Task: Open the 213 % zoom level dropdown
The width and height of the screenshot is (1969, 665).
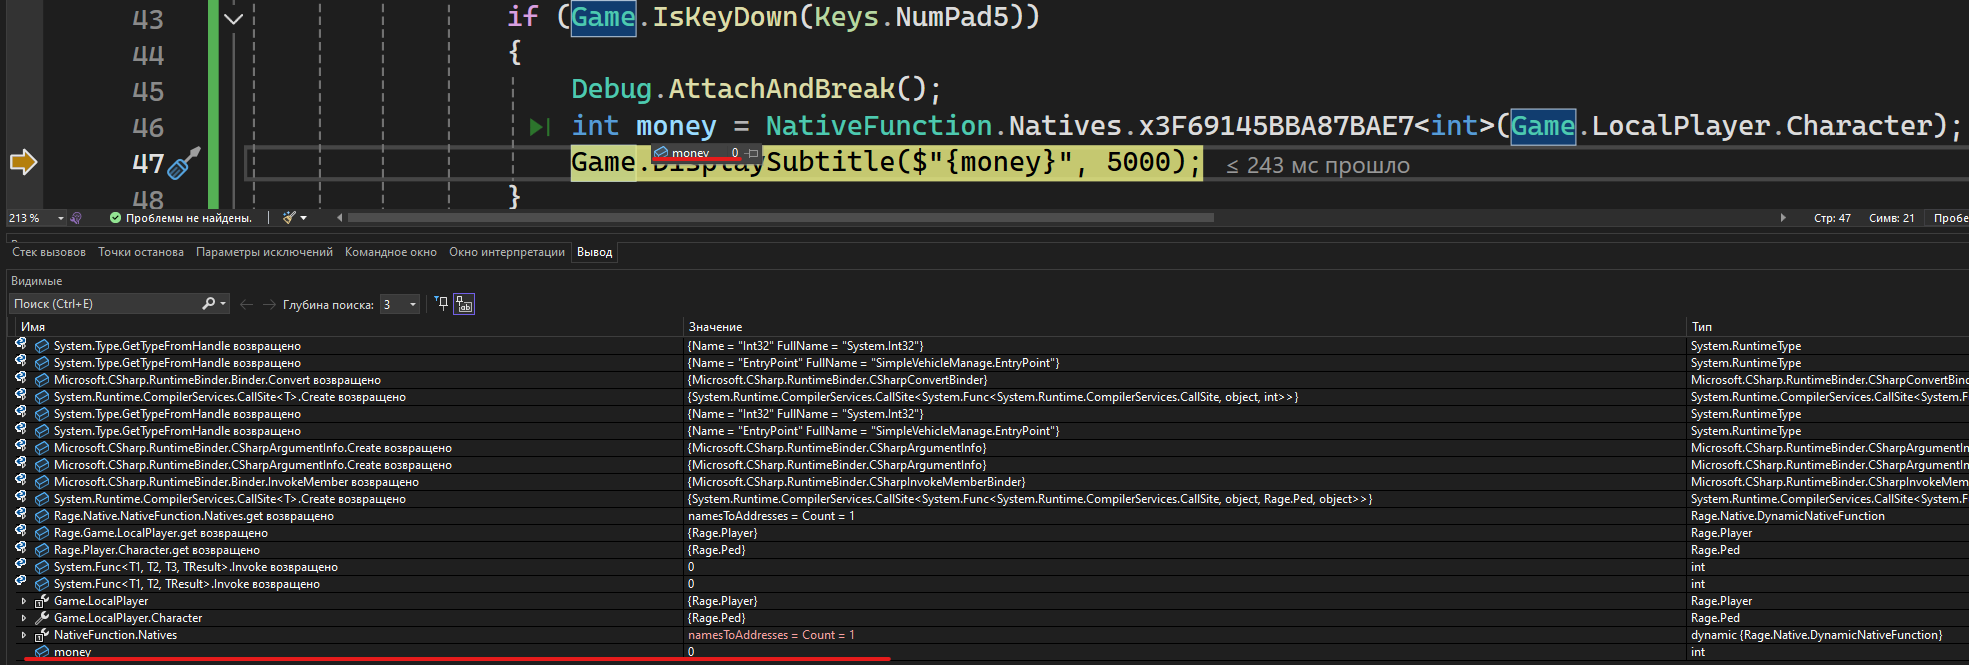Action: pyautogui.click(x=60, y=218)
